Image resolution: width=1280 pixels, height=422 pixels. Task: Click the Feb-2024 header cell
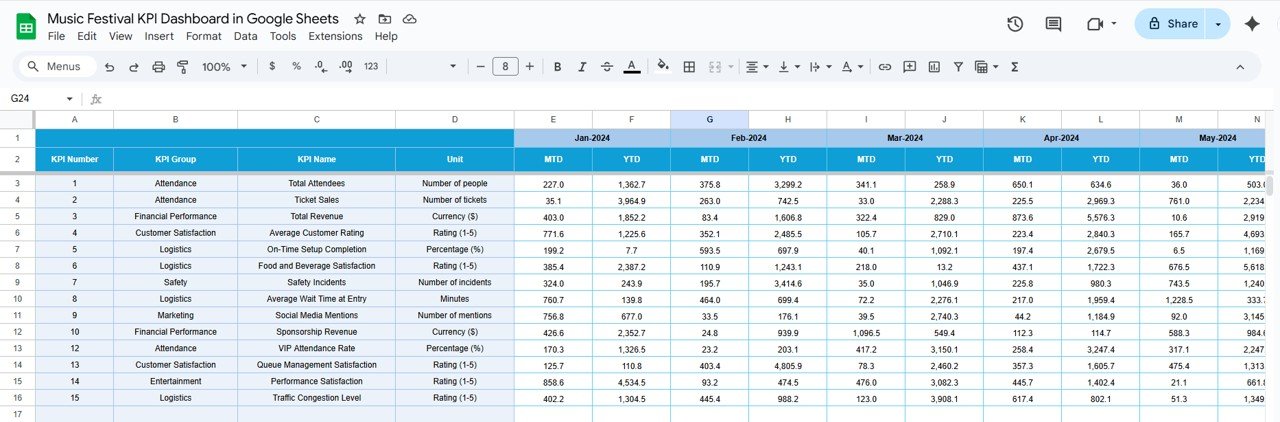(748, 138)
